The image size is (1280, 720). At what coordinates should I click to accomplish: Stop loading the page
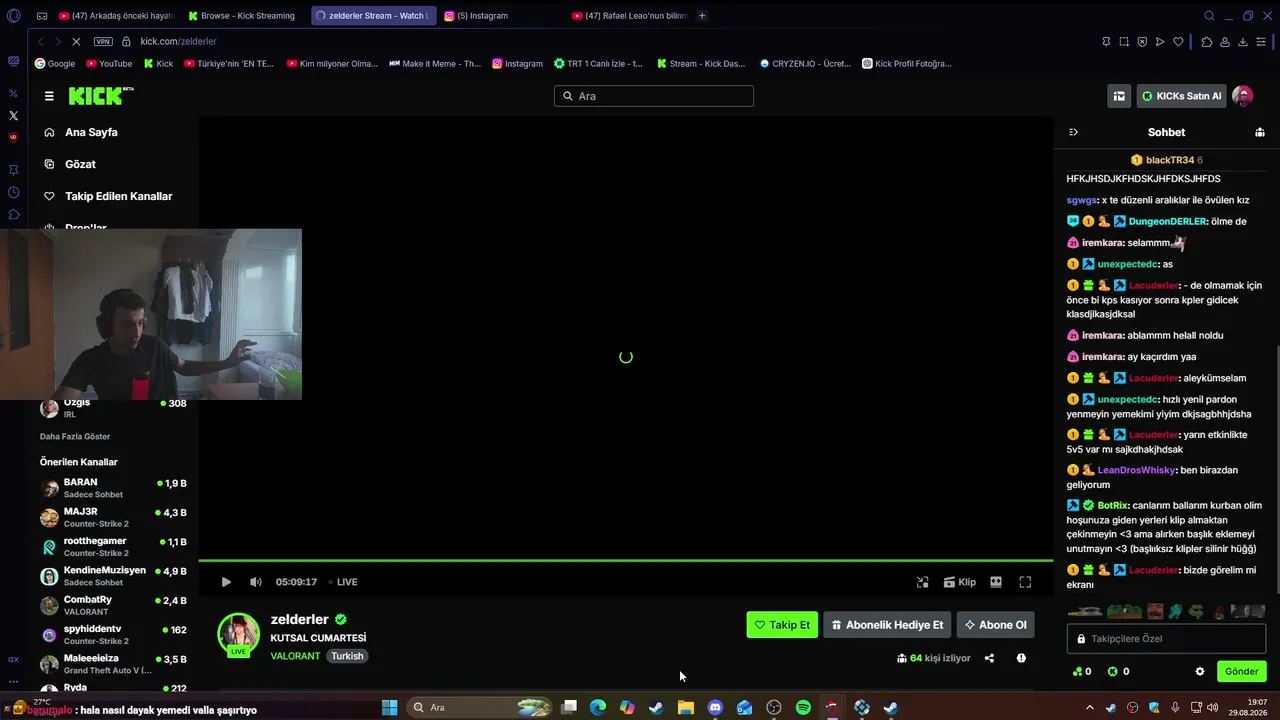coord(75,41)
